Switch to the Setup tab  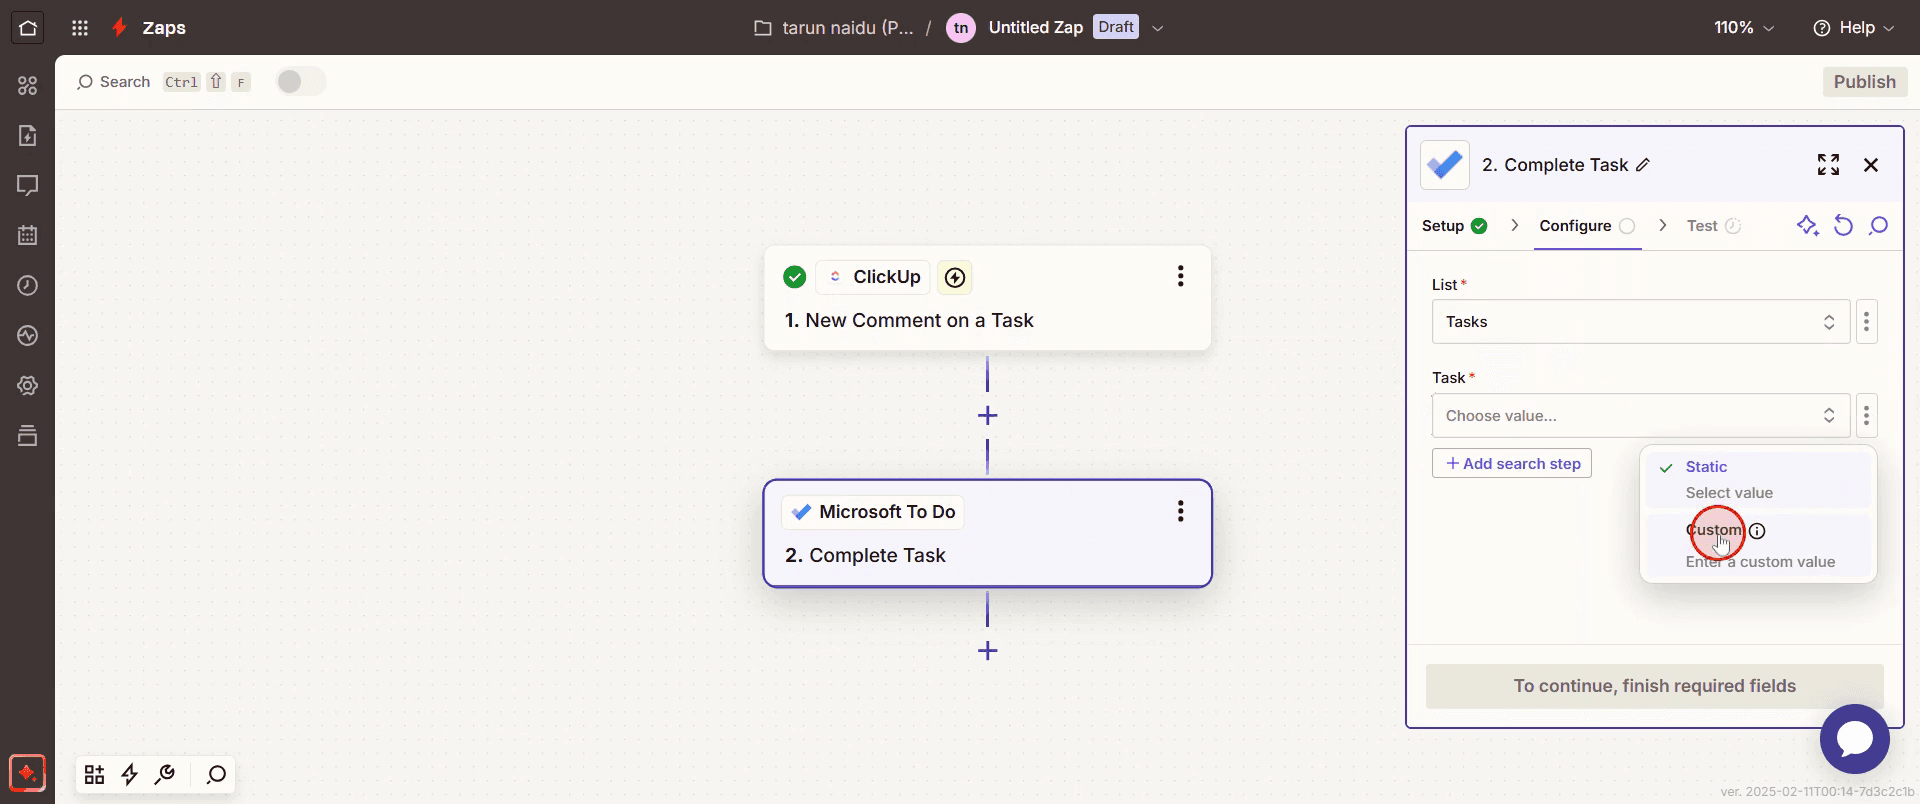1454,226
